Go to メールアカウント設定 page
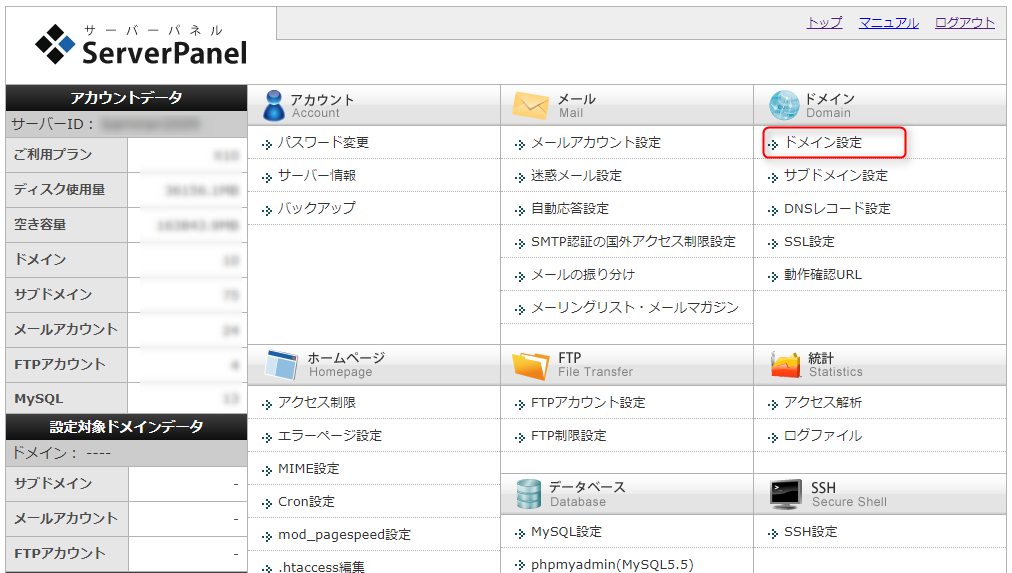This screenshot has height=573, width=1012. (x=595, y=143)
